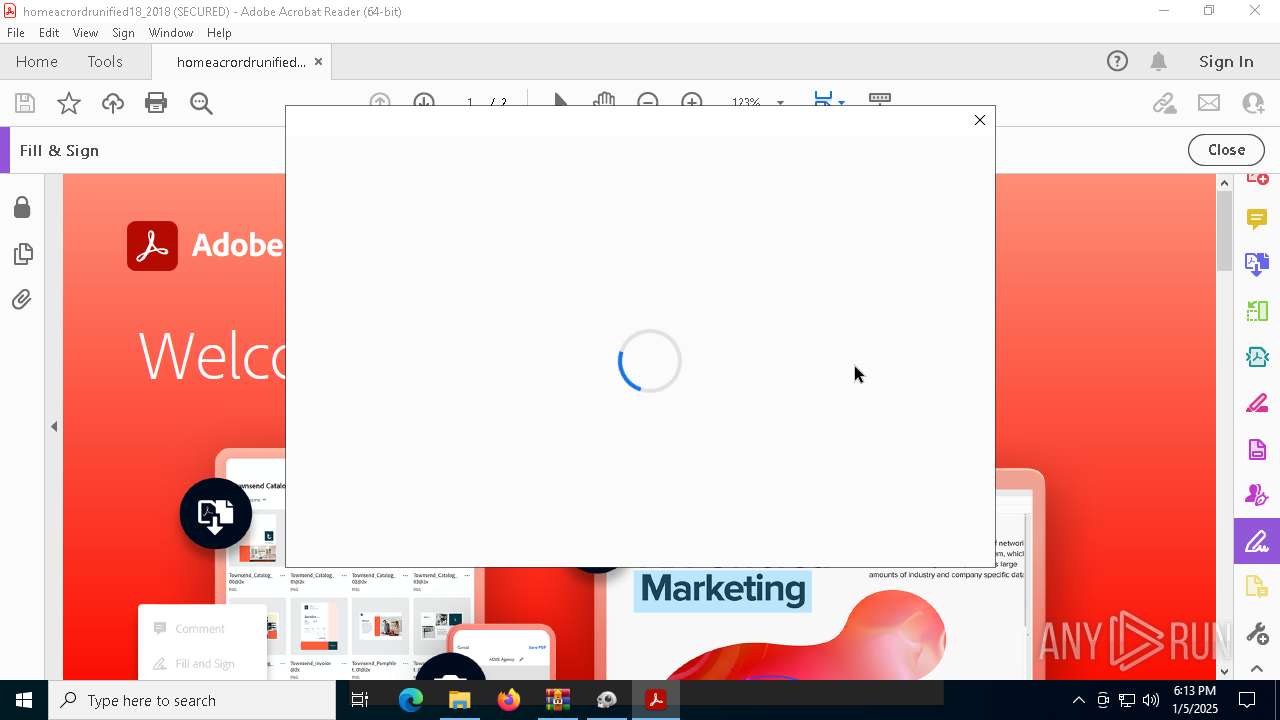1280x720 pixels.
Task: Show hidden system tray icons
Action: [x=1078, y=700]
